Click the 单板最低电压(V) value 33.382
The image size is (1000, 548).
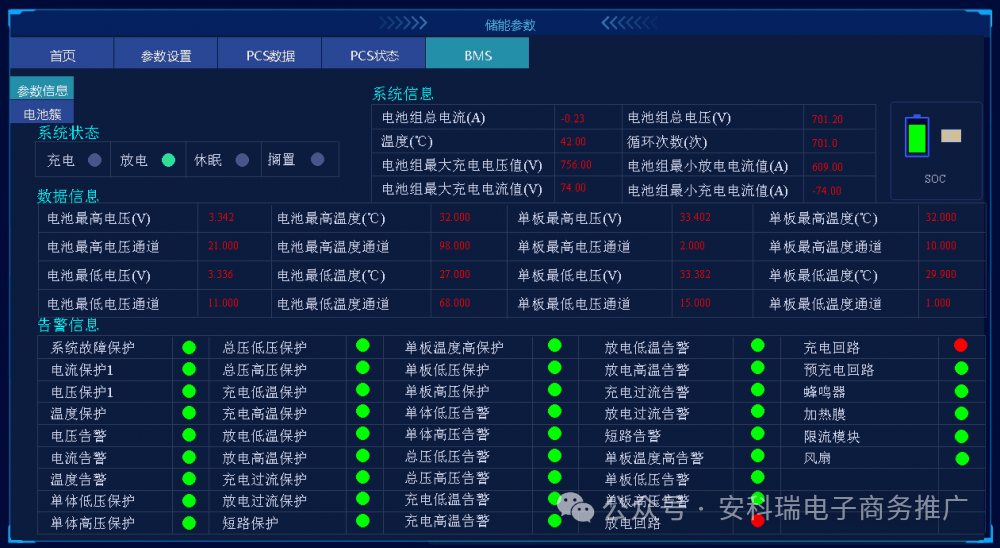pyautogui.click(x=695, y=274)
